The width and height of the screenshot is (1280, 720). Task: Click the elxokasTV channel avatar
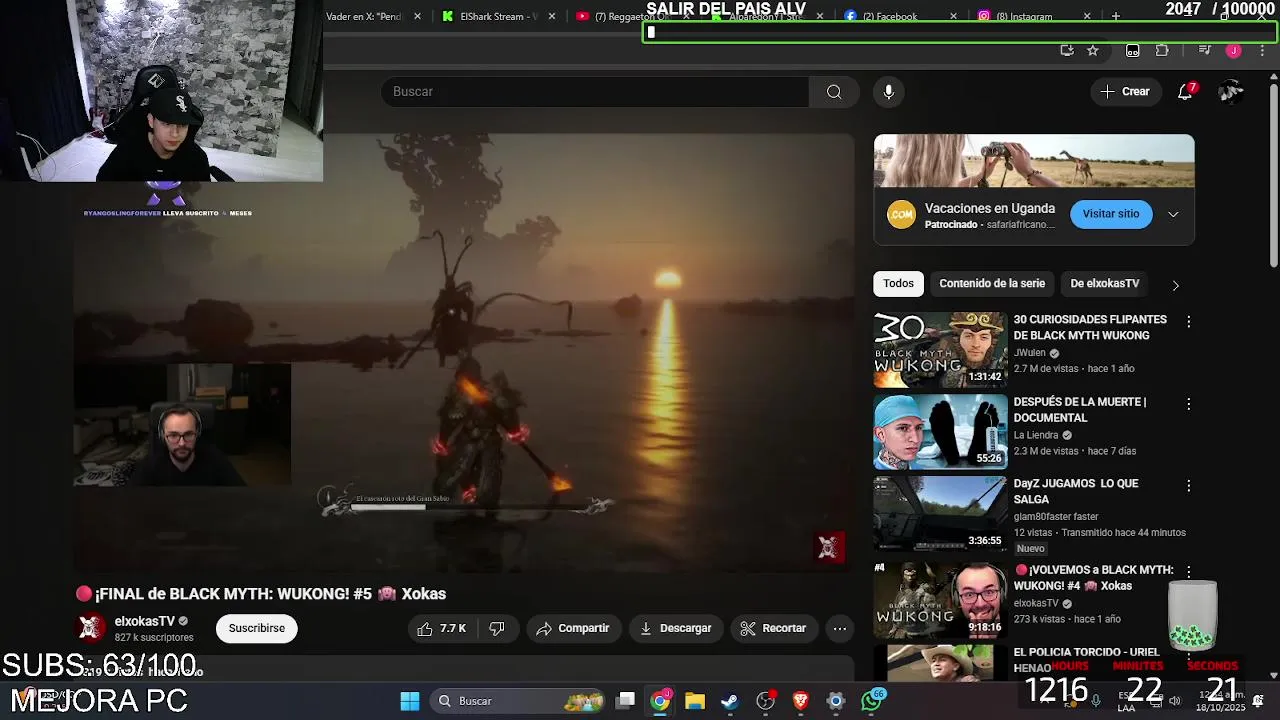[91, 627]
